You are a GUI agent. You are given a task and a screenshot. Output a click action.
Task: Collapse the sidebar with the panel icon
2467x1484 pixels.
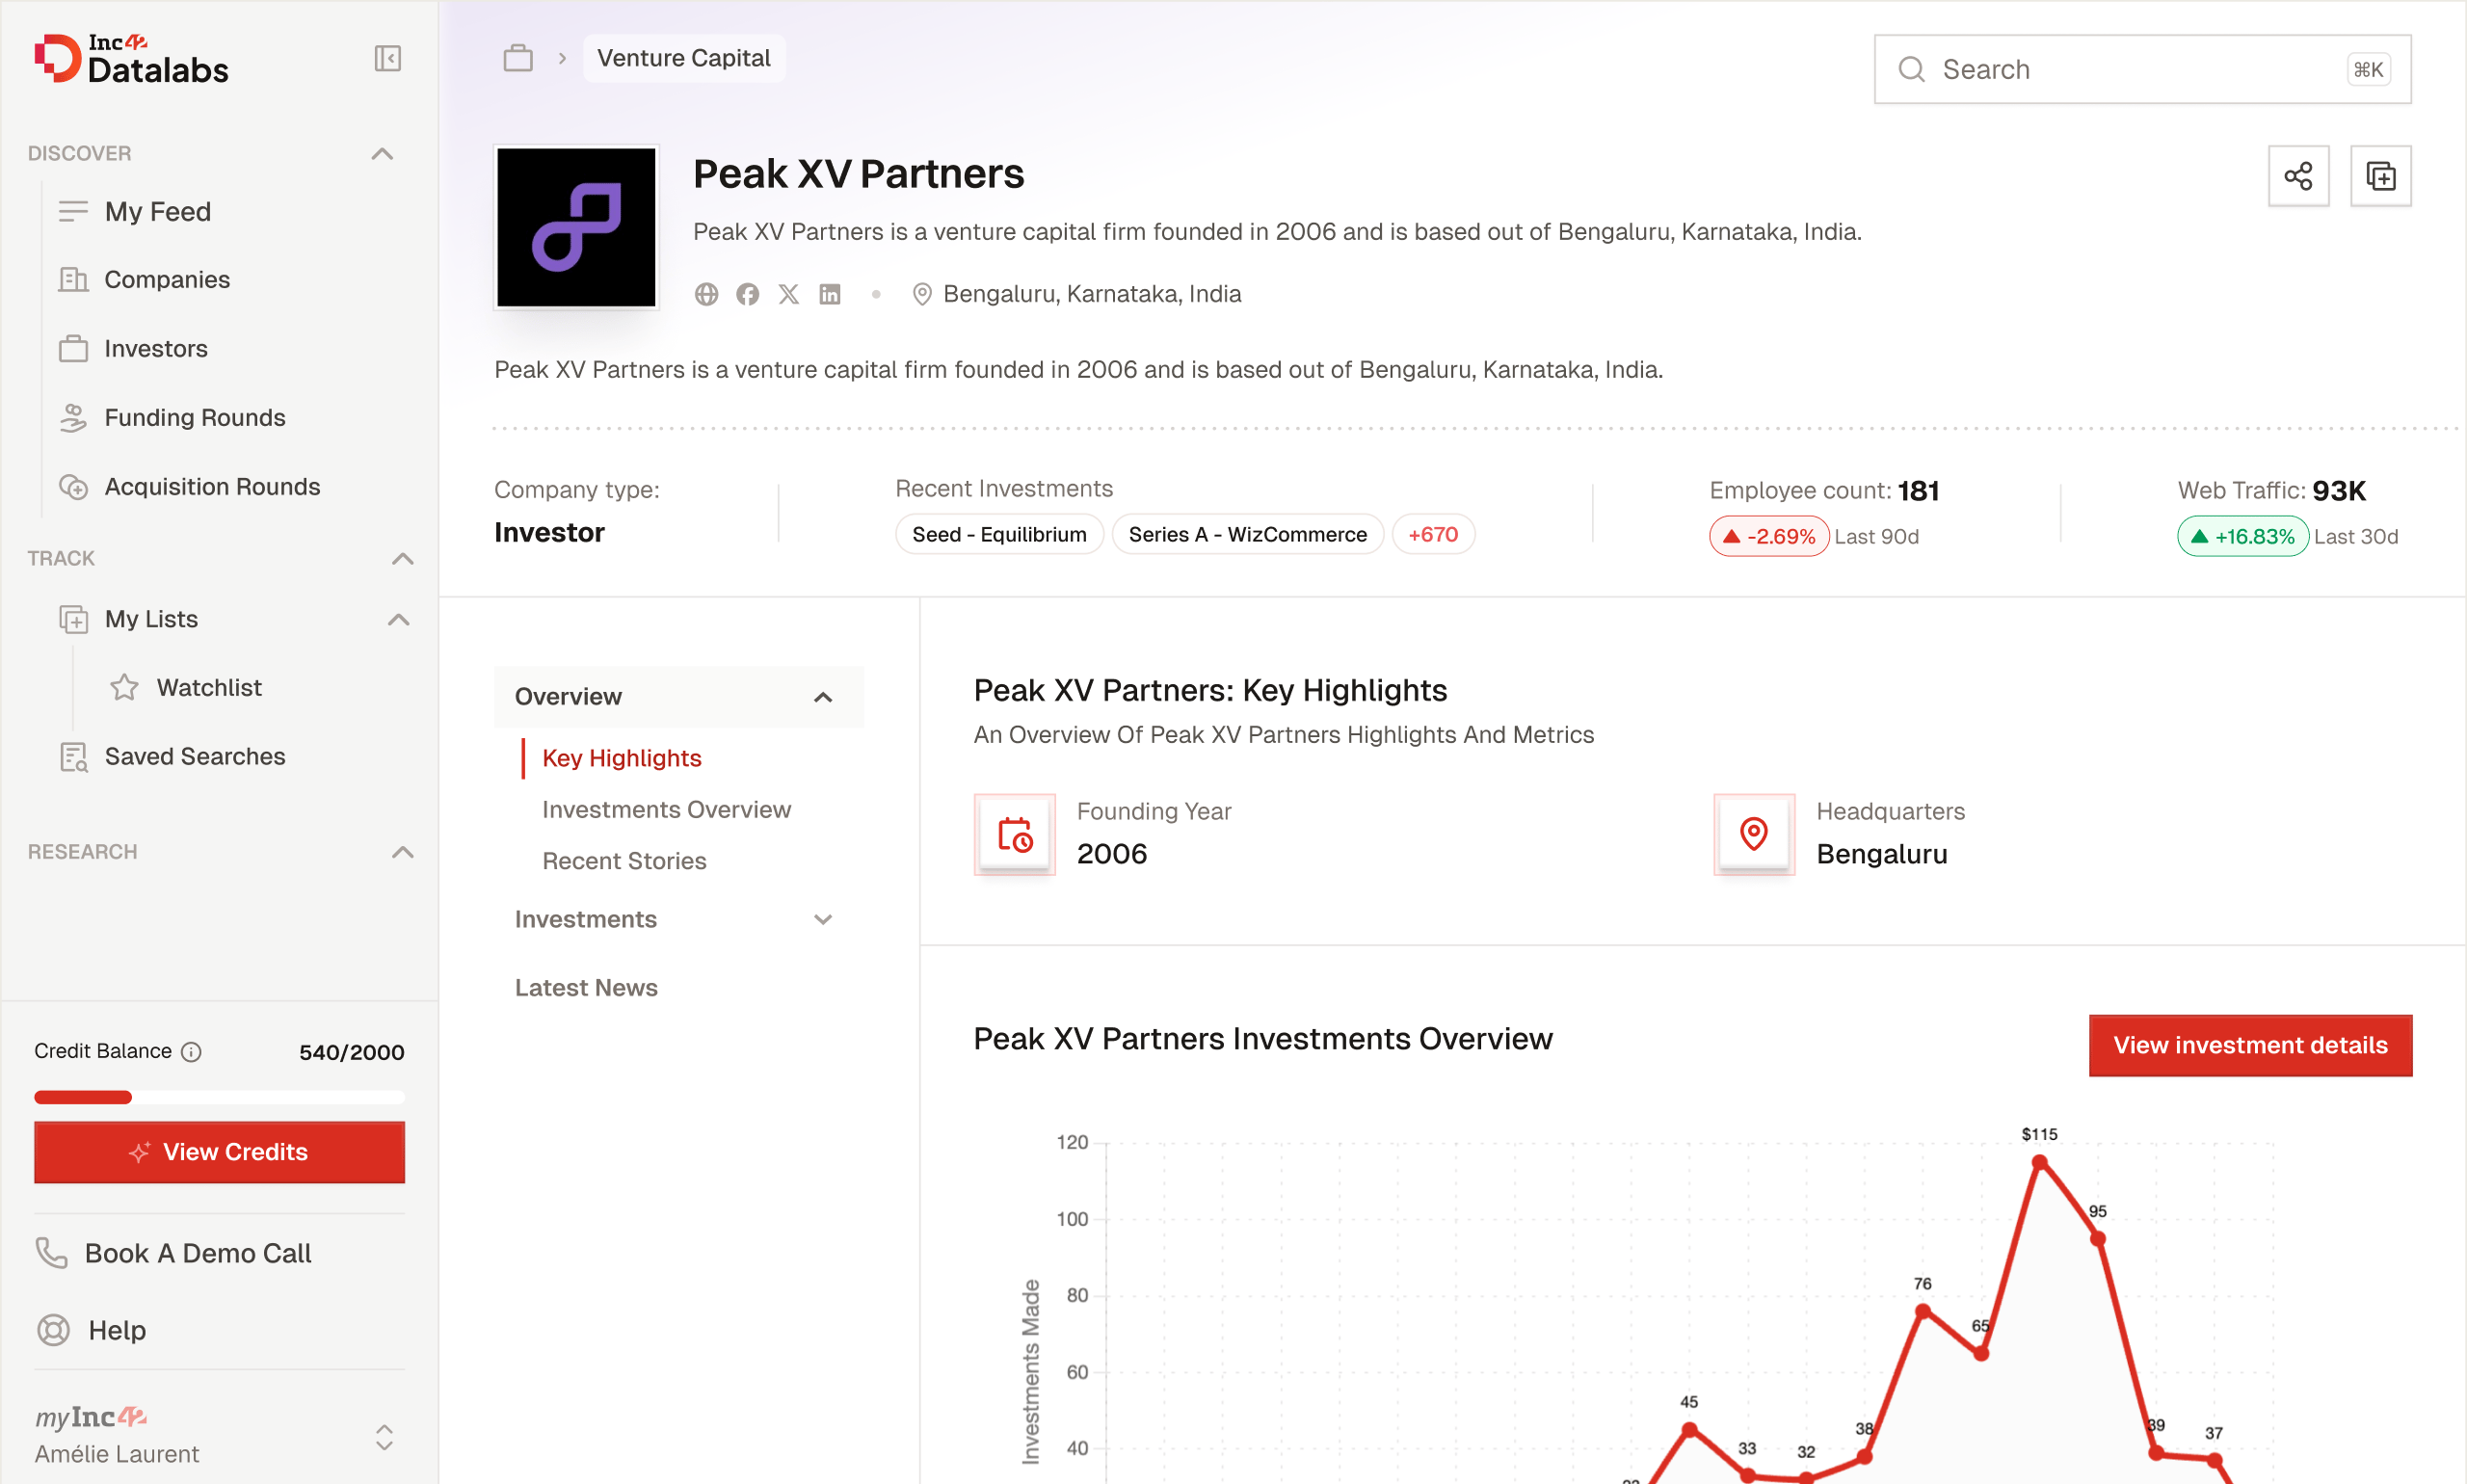[x=387, y=58]
